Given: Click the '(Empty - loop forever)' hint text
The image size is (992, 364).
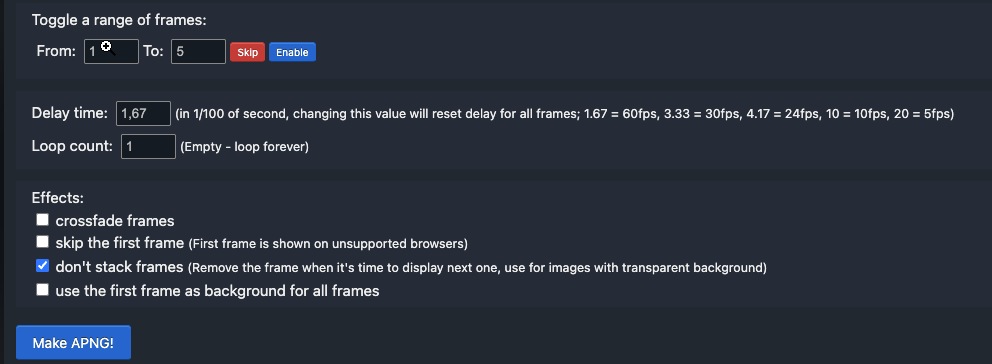Looking at the screenshot, I should [244, 147].
